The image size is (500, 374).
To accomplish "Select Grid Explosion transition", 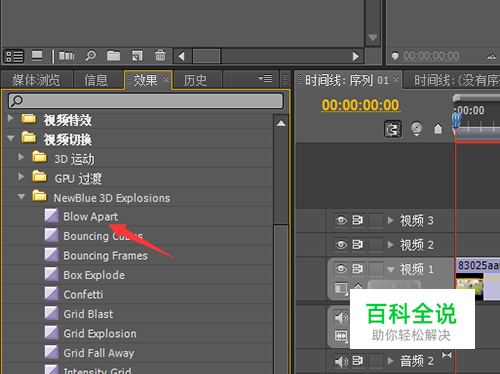I will [100, 334].
